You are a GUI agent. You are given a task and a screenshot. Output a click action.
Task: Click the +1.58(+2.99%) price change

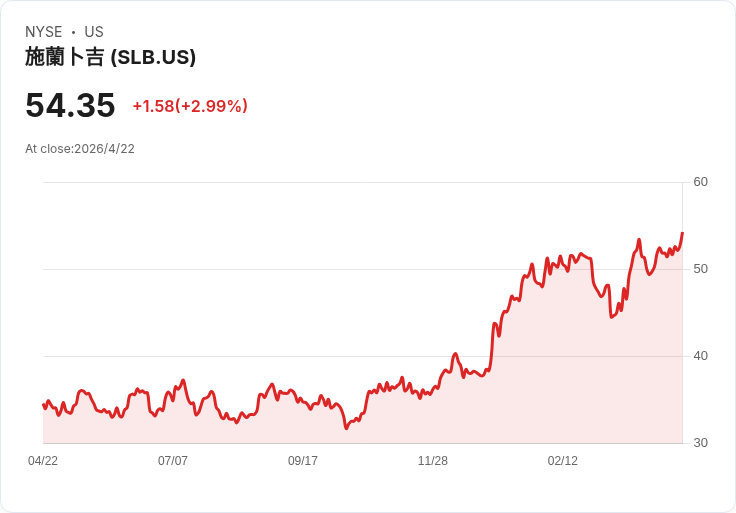pos(190,106)
